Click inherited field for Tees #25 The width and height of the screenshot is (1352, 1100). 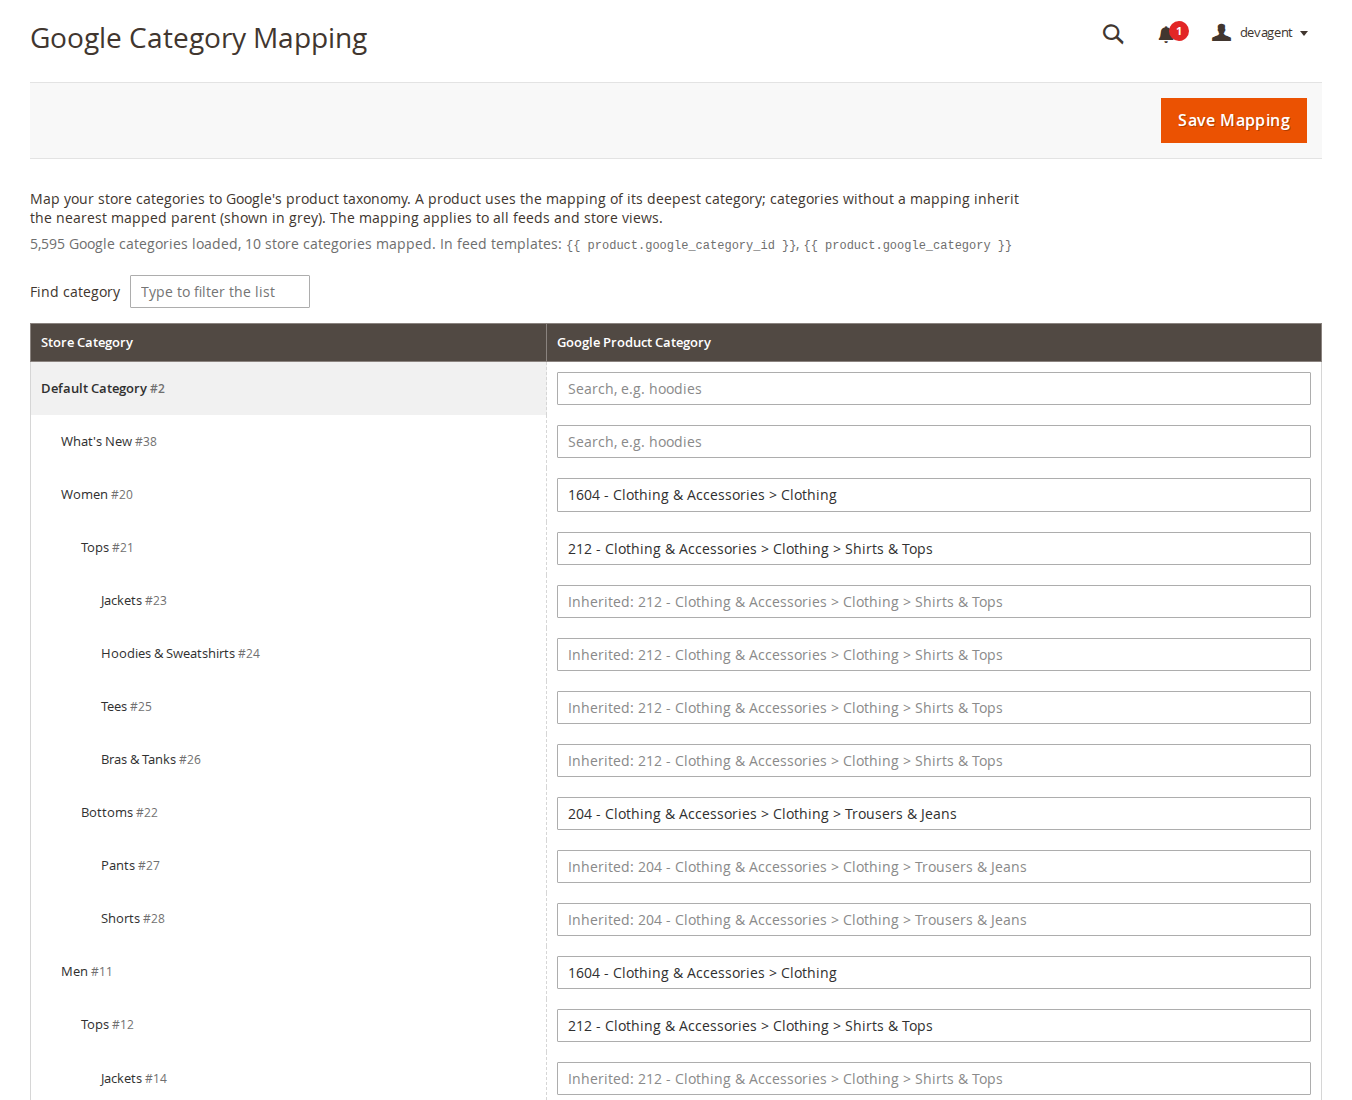pos(933,708)
